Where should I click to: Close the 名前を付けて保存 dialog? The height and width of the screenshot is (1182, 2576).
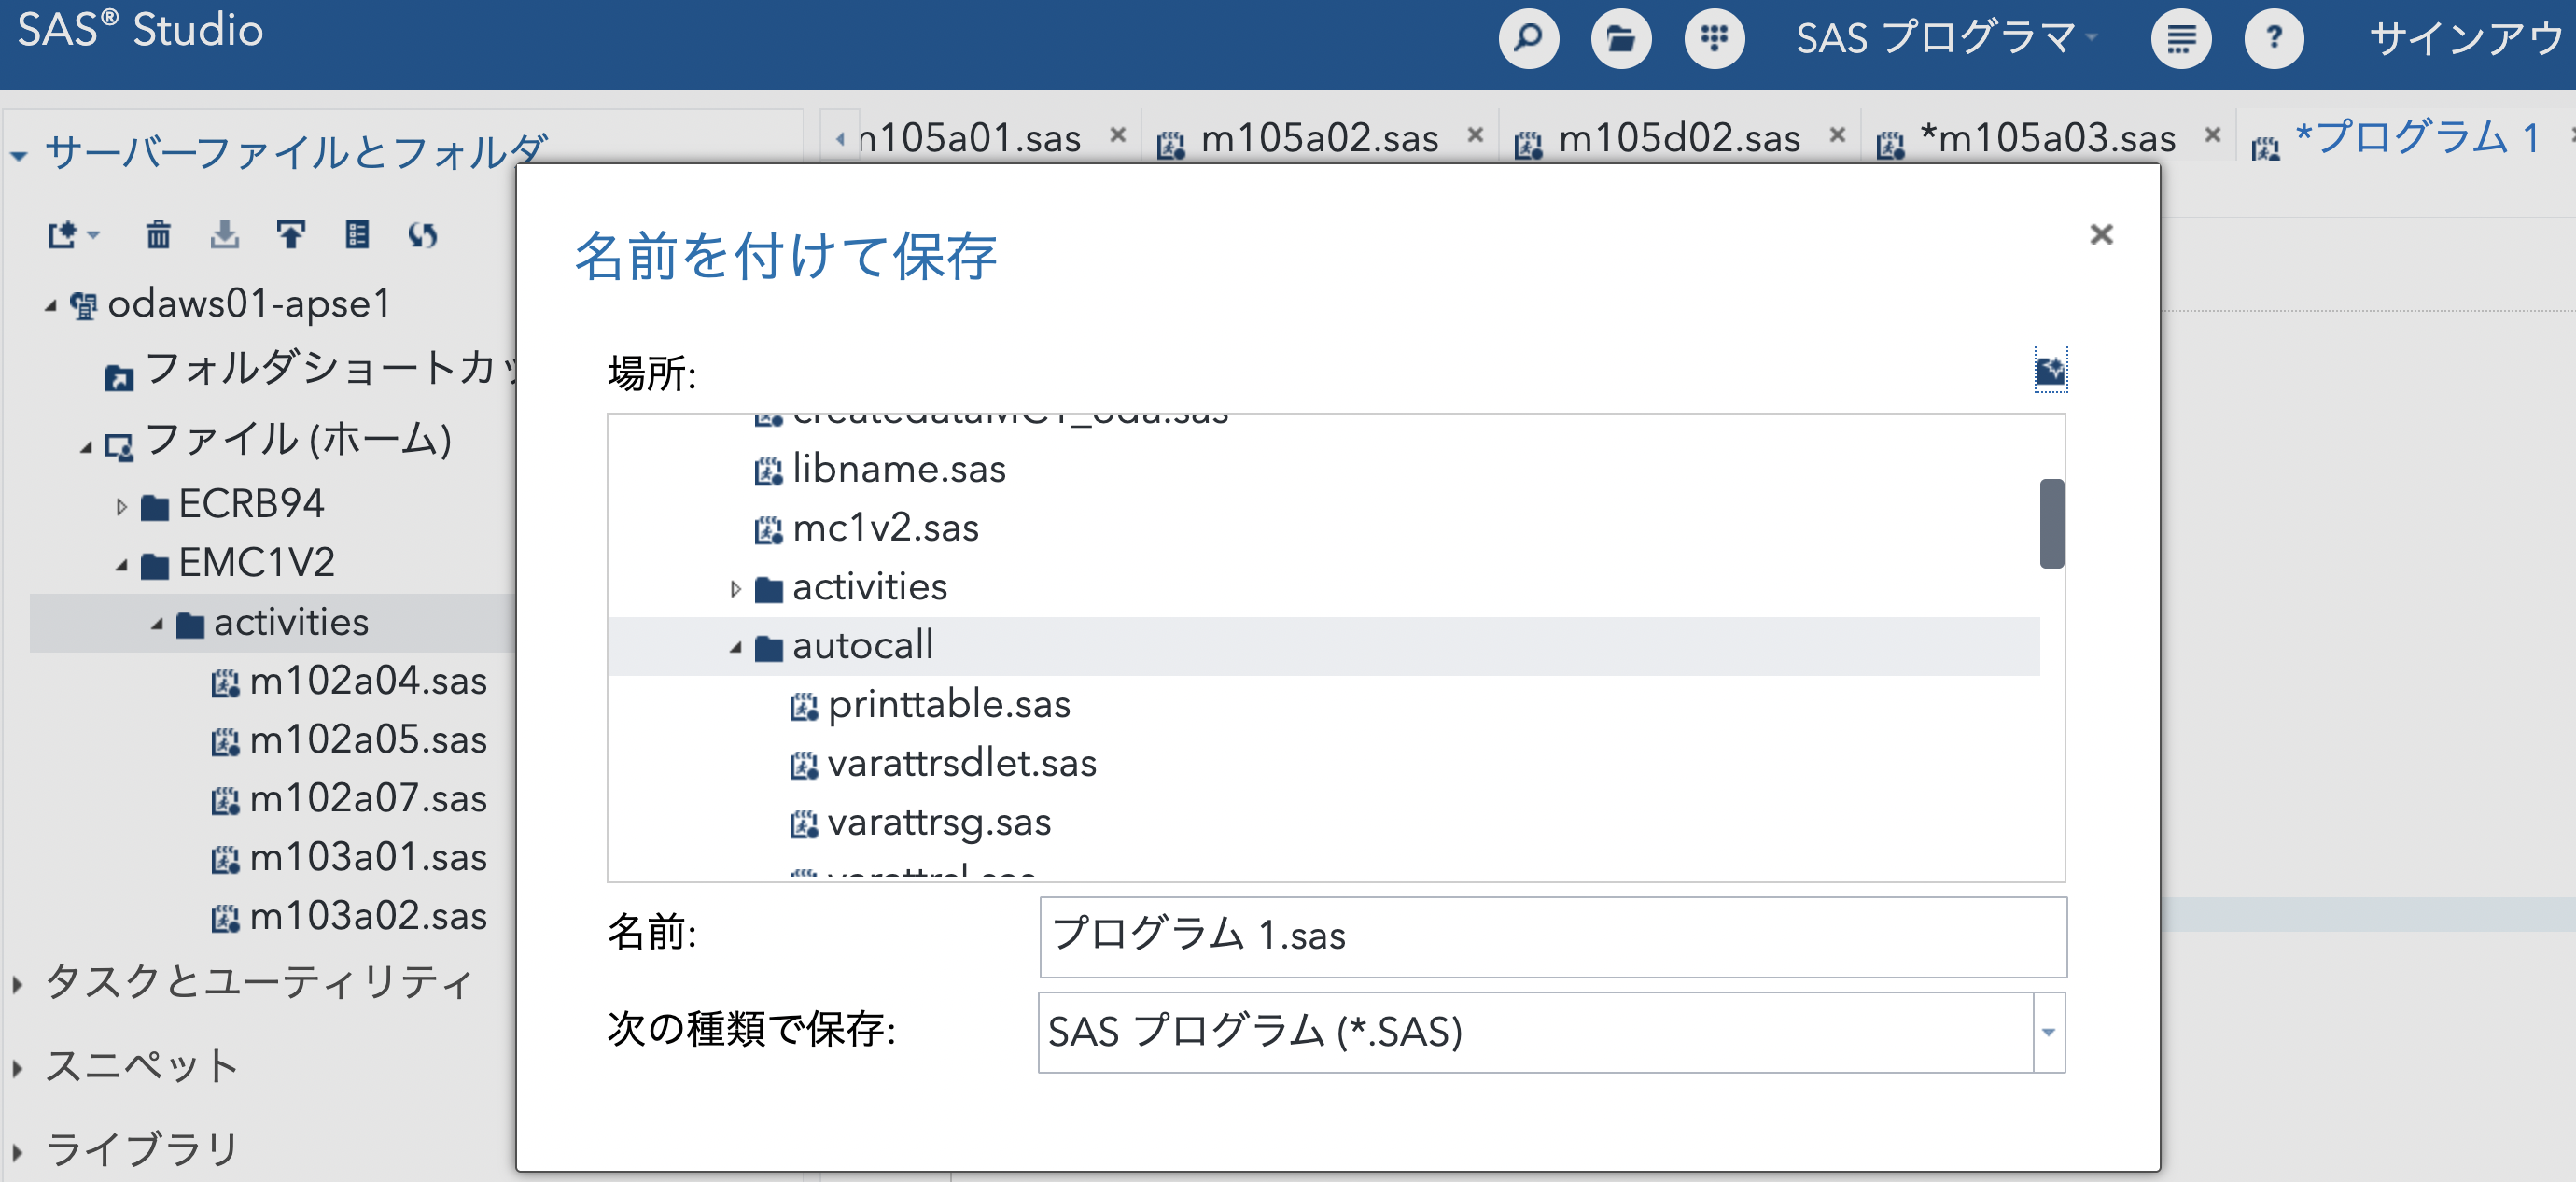(x=2101, y=234)
